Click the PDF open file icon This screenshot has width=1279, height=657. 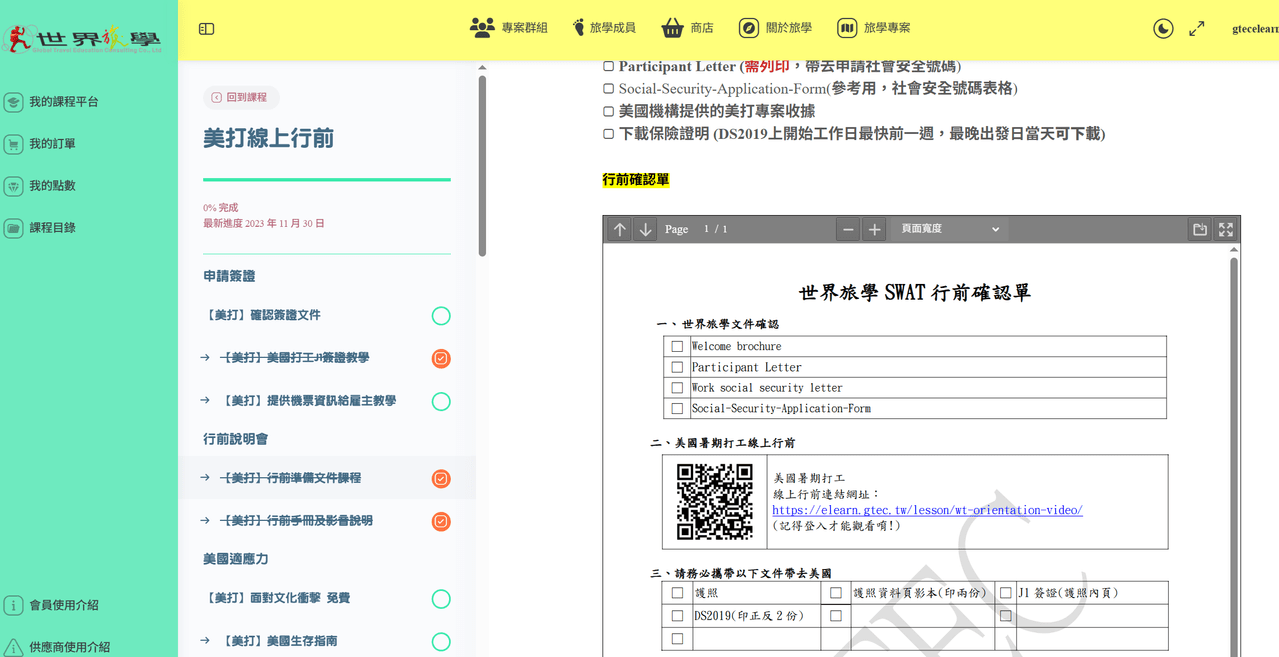pos(1200,229)
